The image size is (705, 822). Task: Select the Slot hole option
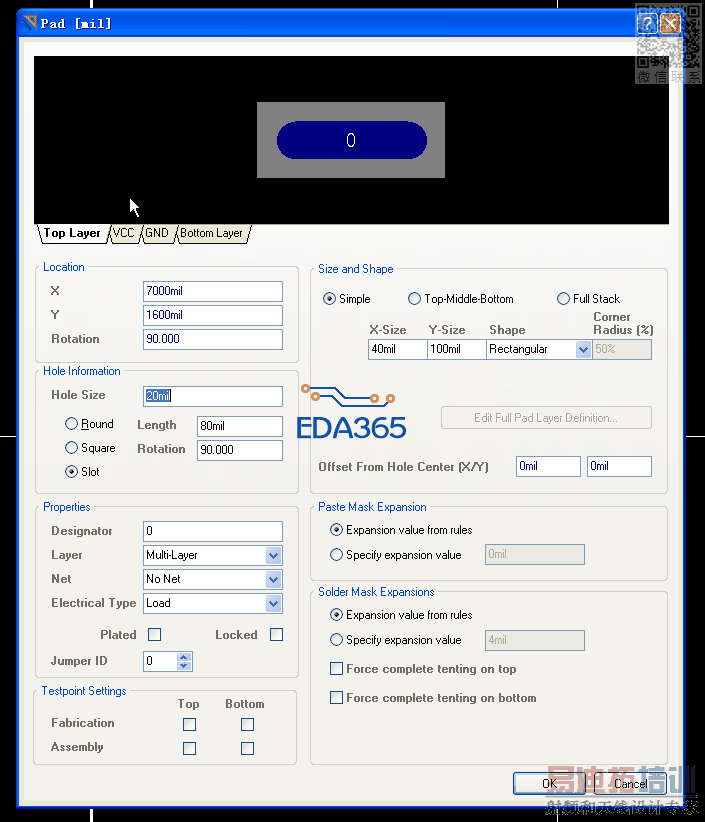[x=71, y=472]
